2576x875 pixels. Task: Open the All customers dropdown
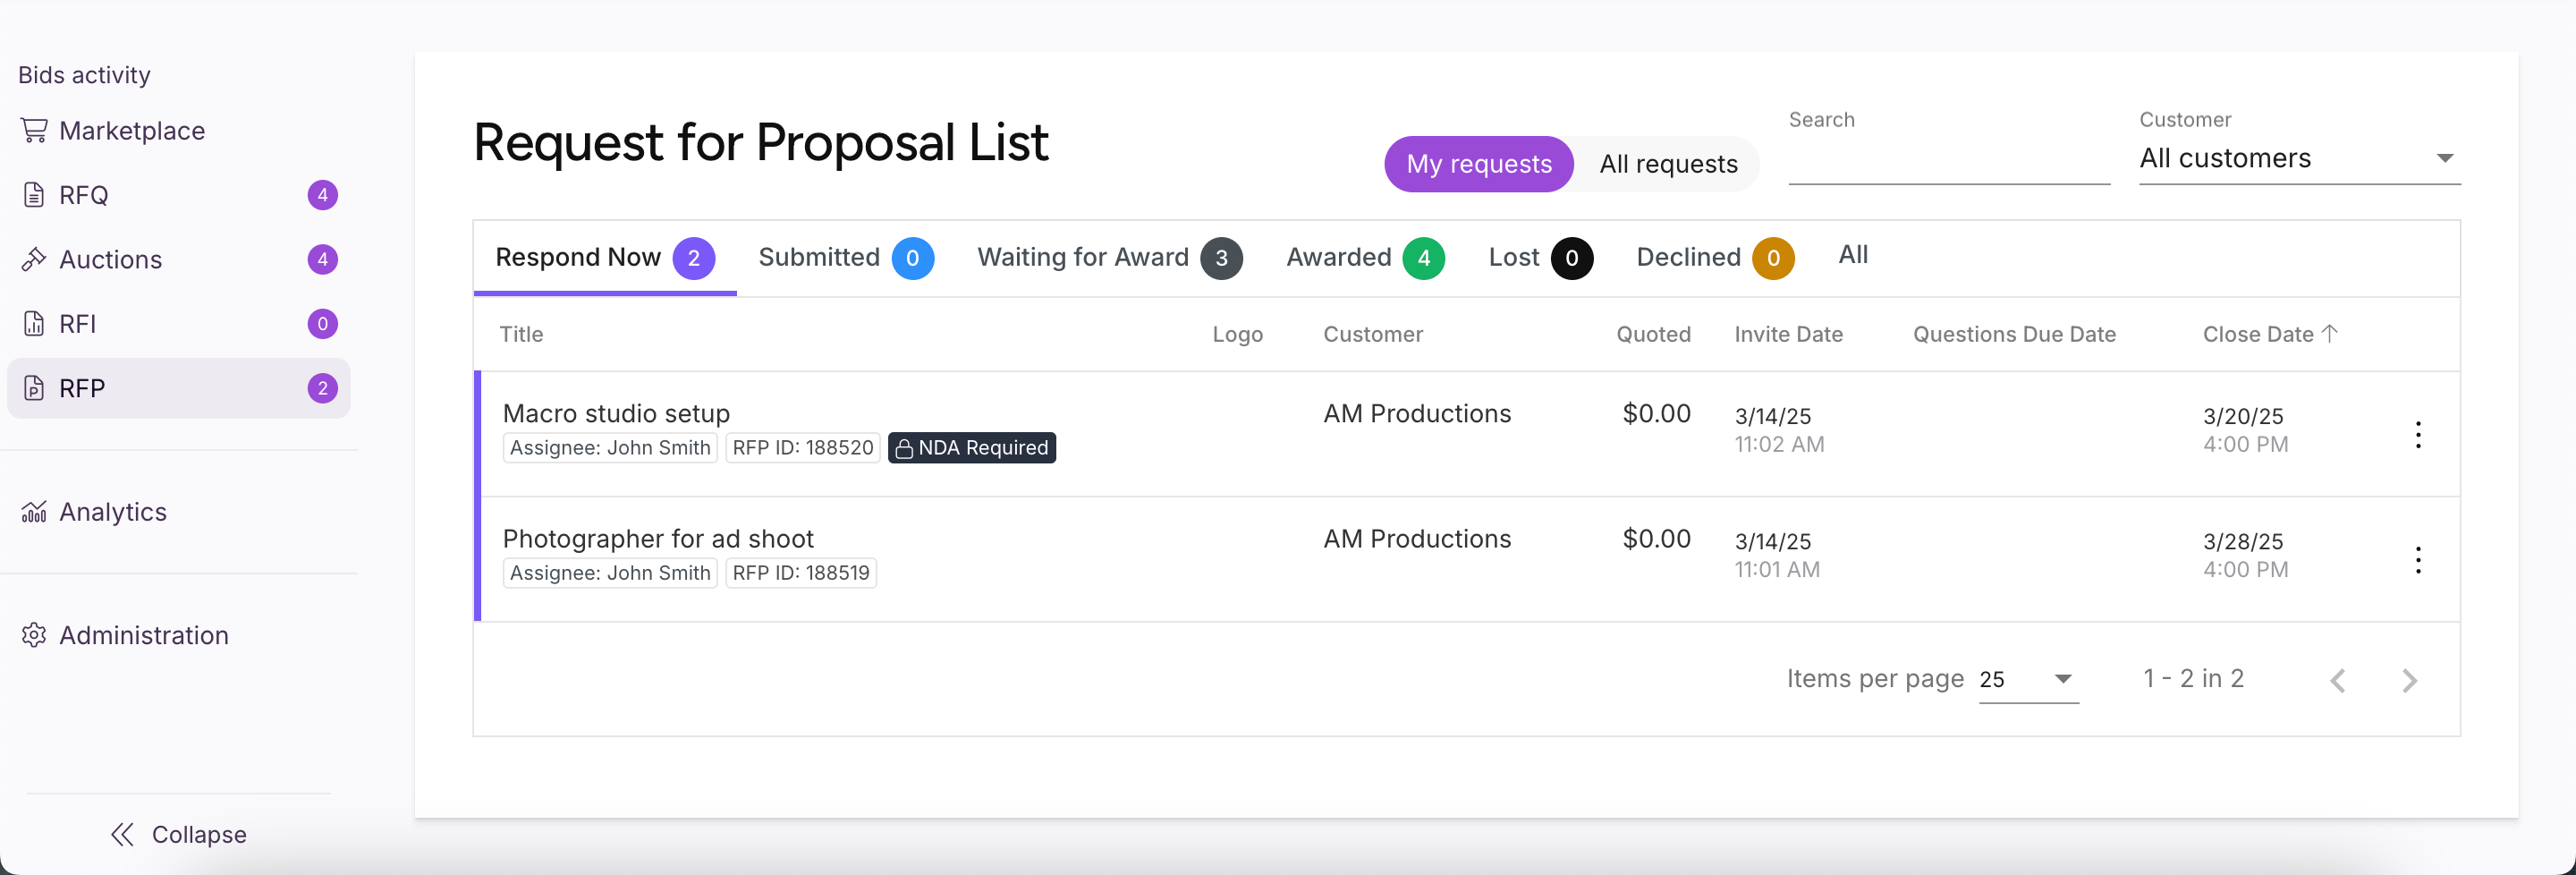(x=2299, y=158)
